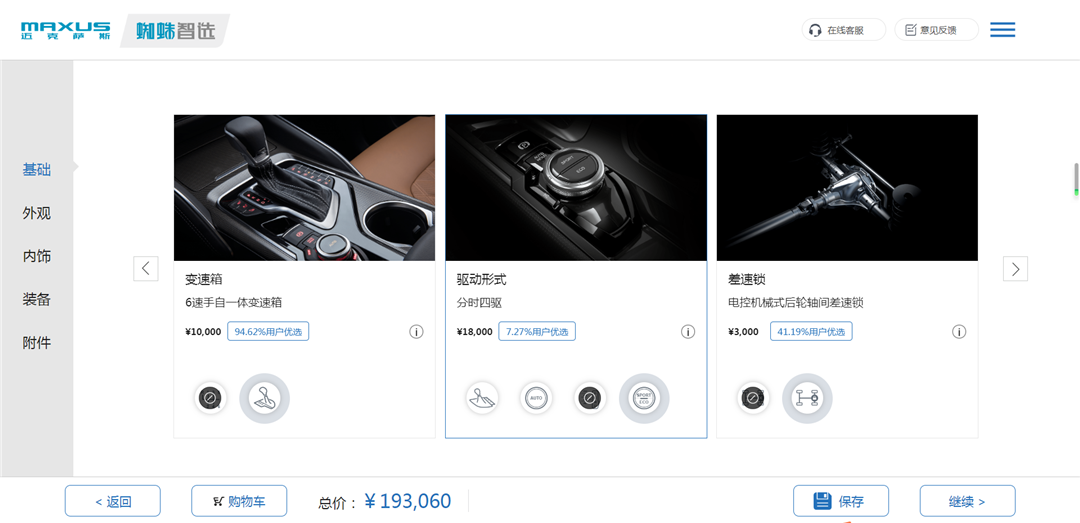Click the 保存 save button
The height and width of the screenshot is (523, 1080).
click(840, 501)
